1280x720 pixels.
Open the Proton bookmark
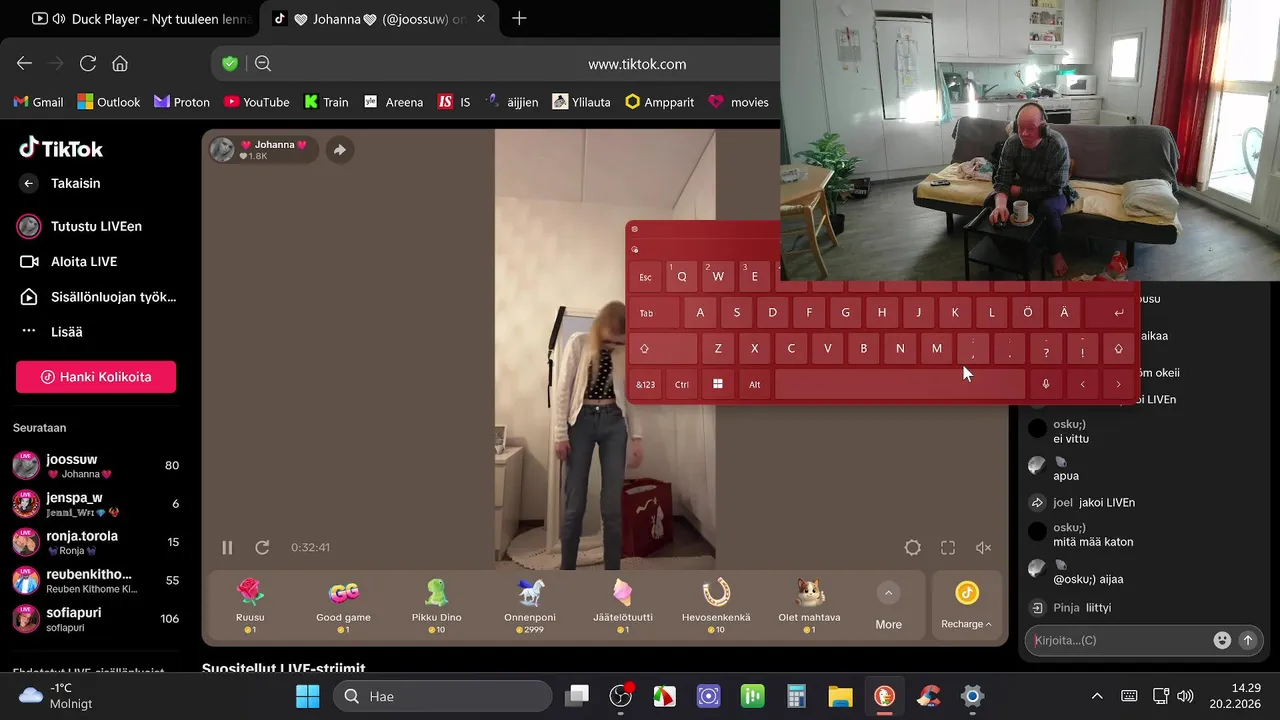[182, 102]
